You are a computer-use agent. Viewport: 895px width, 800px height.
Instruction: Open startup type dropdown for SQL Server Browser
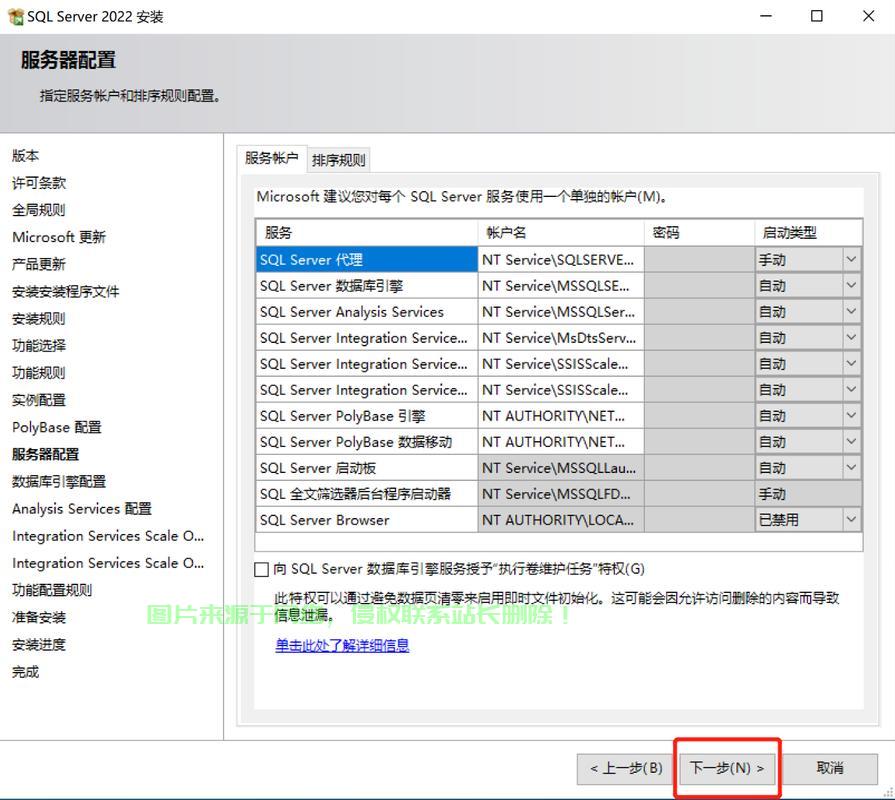[x=850, y=520]
